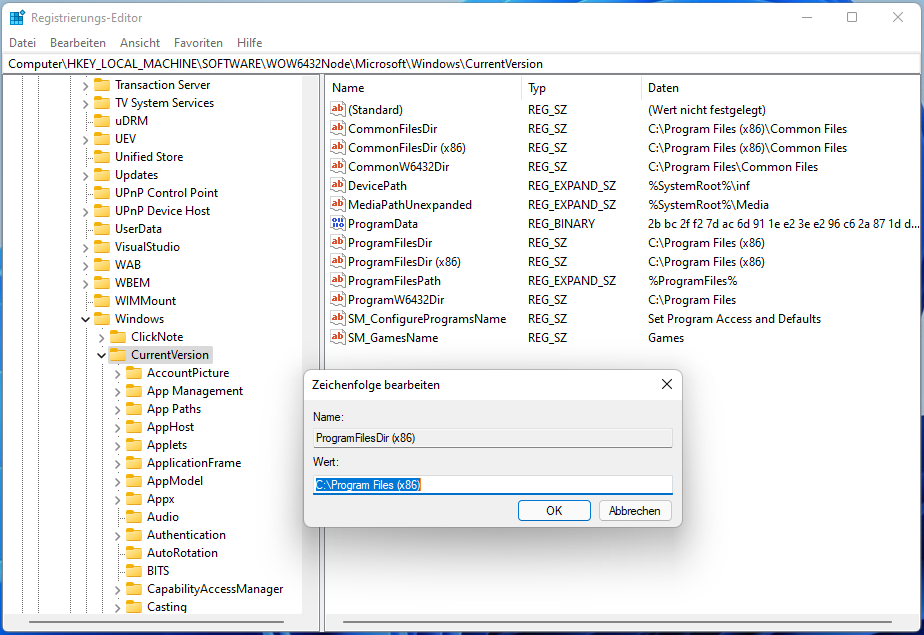
Task: Close the Zeichenfolge bearbeiten dialog
Action: (x=666, y=384)
